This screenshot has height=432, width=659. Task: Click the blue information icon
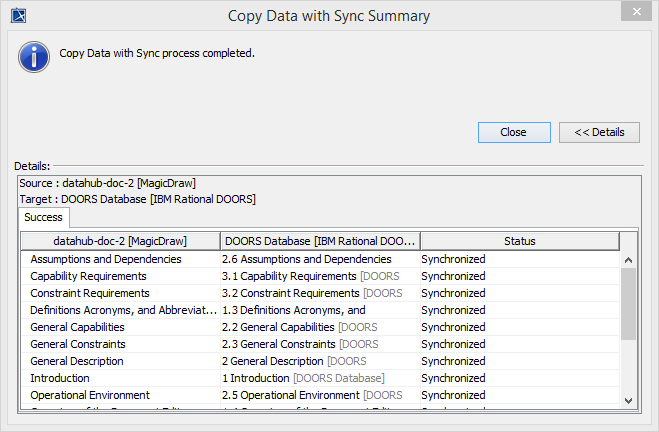34,56
